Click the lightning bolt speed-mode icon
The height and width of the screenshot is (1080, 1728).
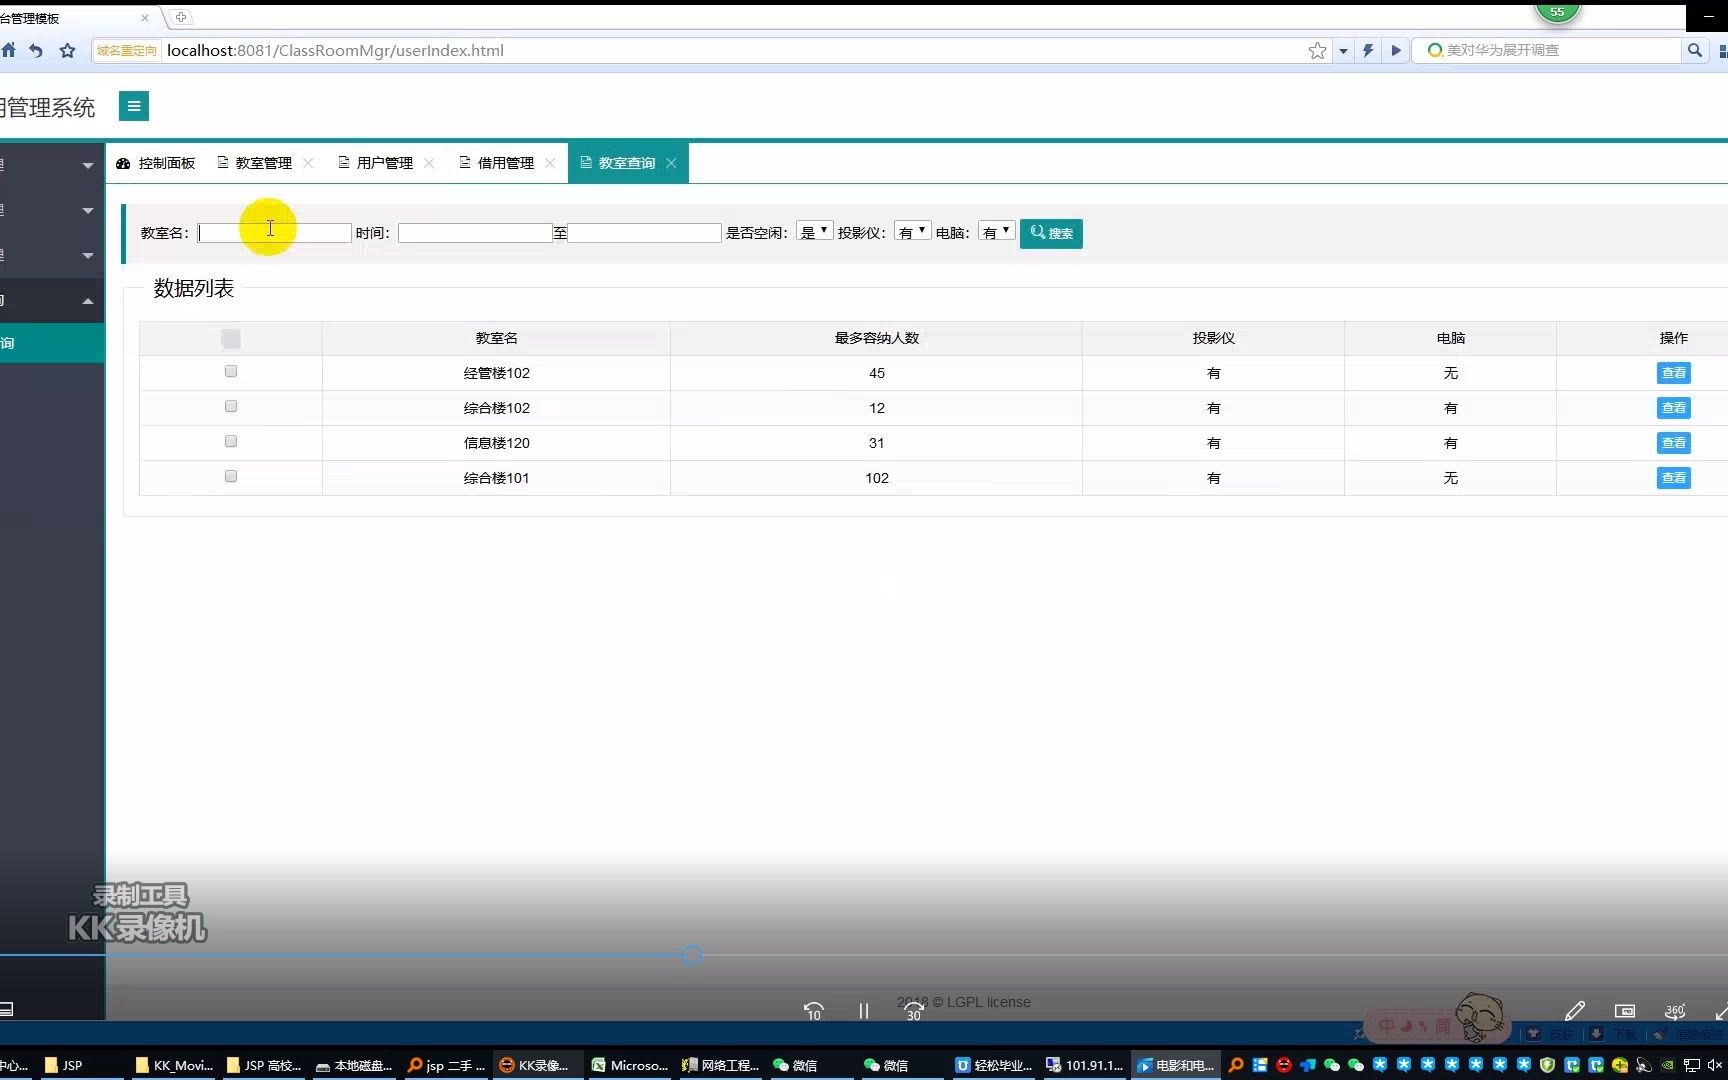click(1368, 50)
